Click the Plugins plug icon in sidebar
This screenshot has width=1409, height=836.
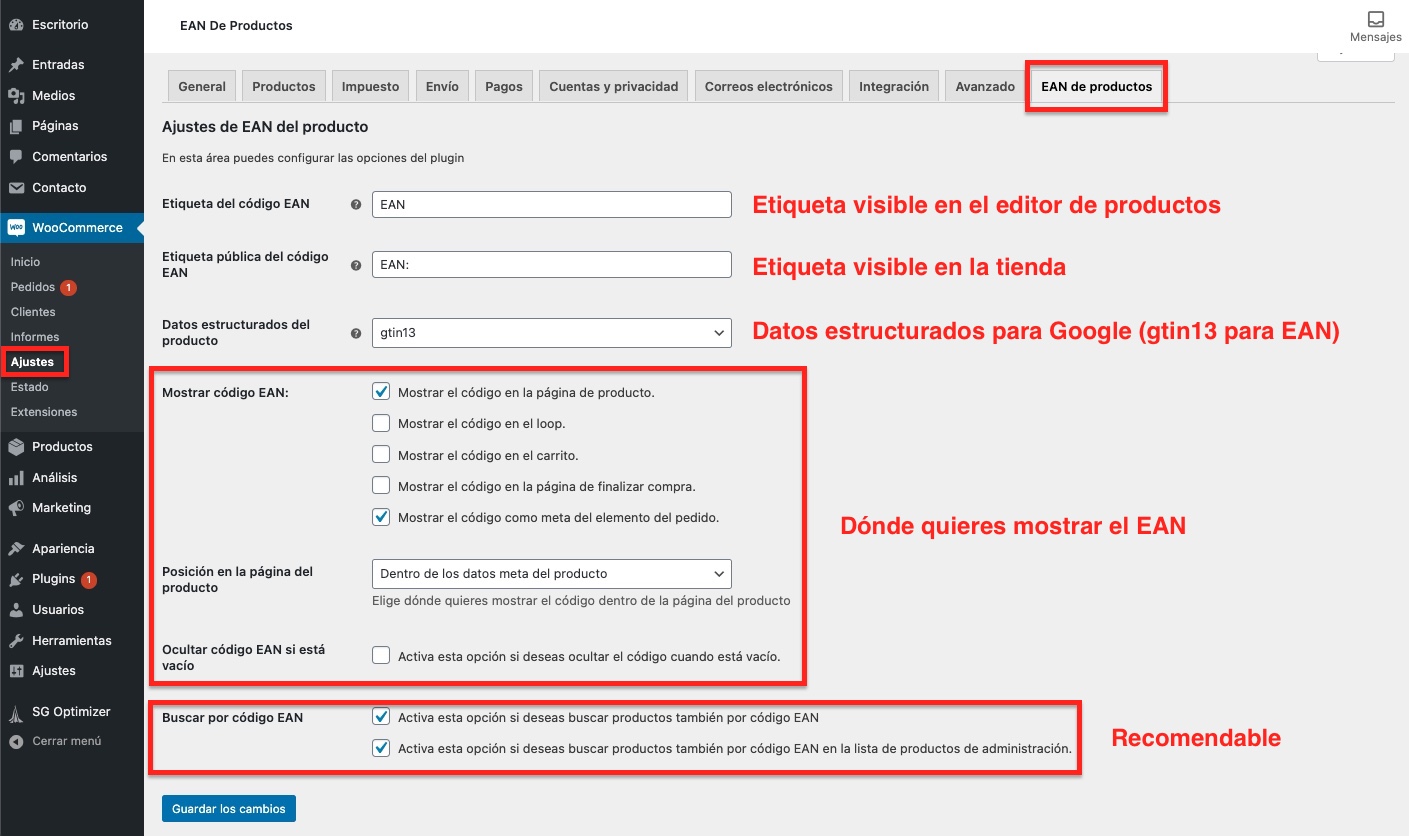pos(16,579)
